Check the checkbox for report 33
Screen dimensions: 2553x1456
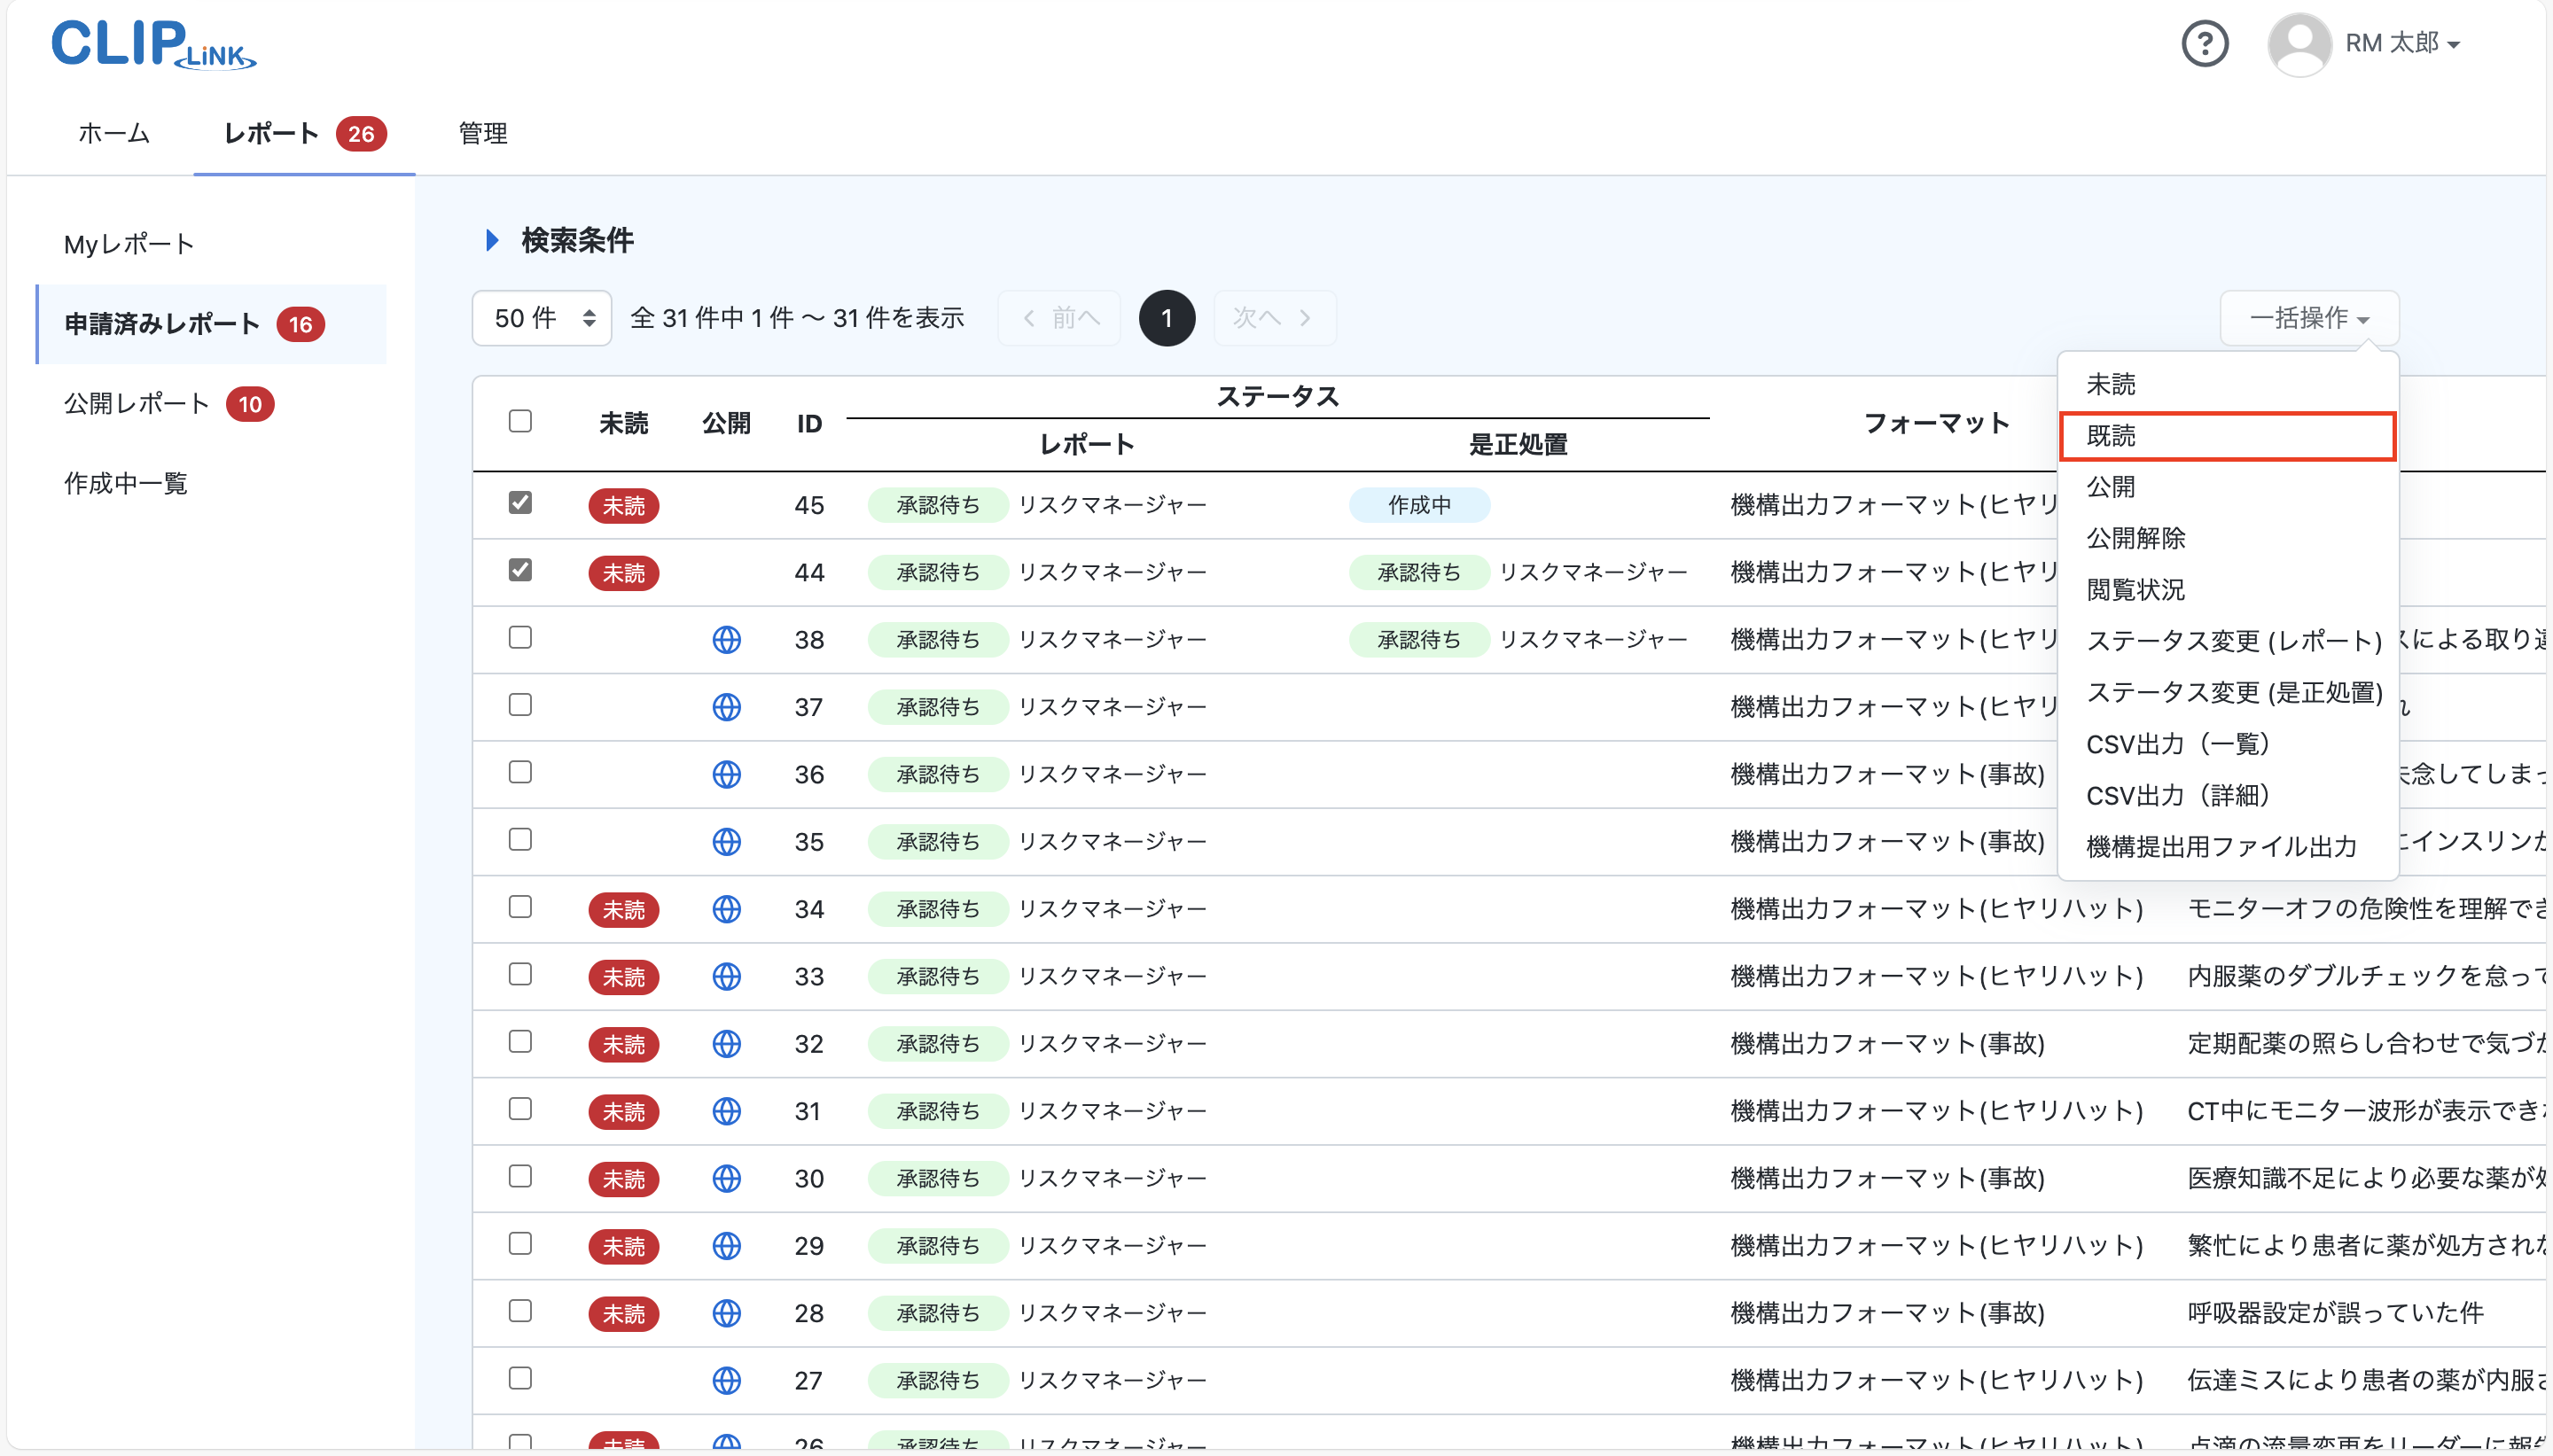(520, 974)
